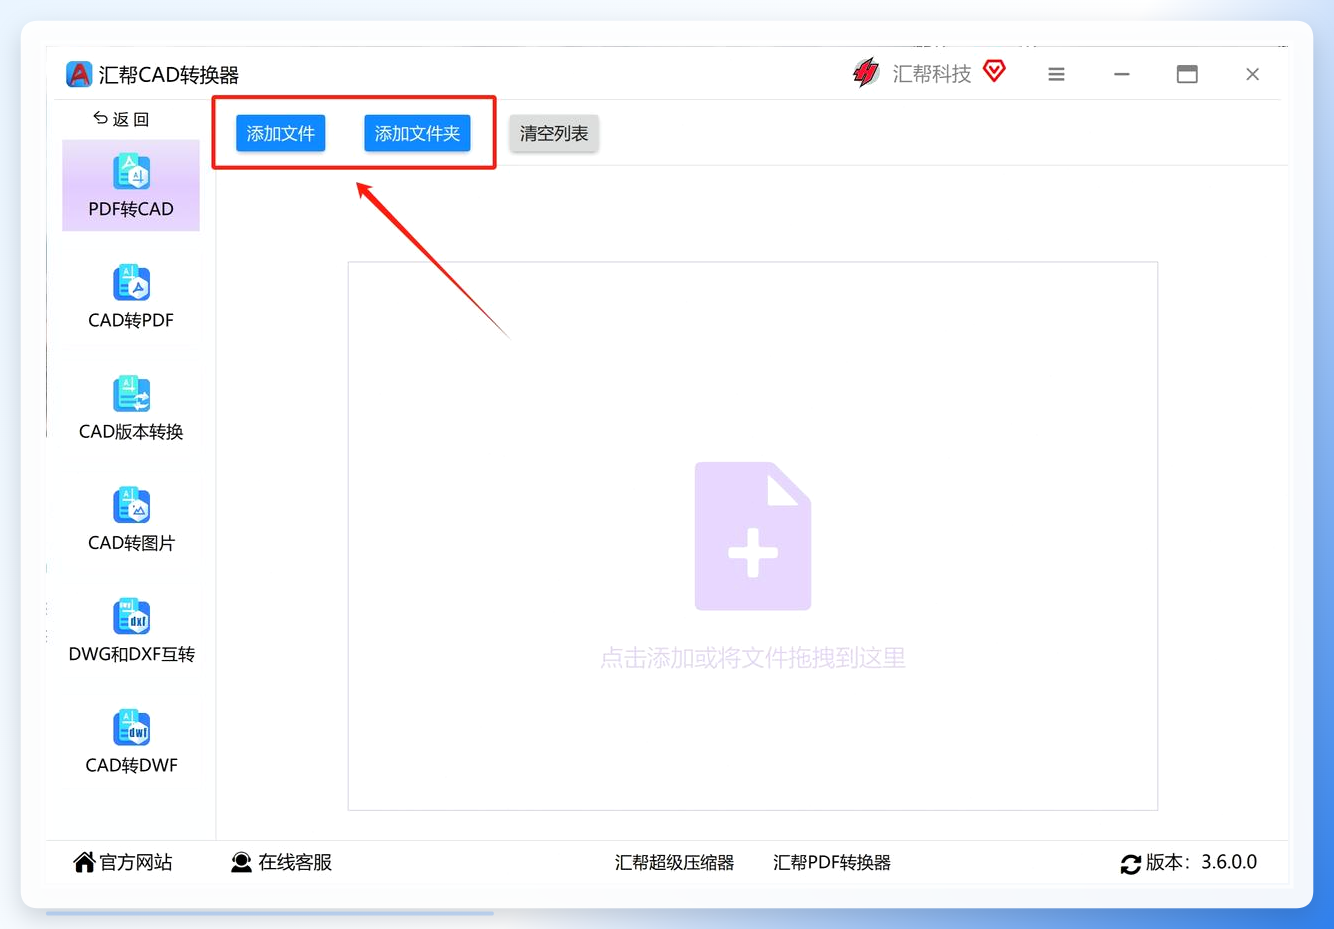Choose the CAD版本转换 icon
Image resolution: width=1334 pixels, height=929 pixels.
click(131, 394)
